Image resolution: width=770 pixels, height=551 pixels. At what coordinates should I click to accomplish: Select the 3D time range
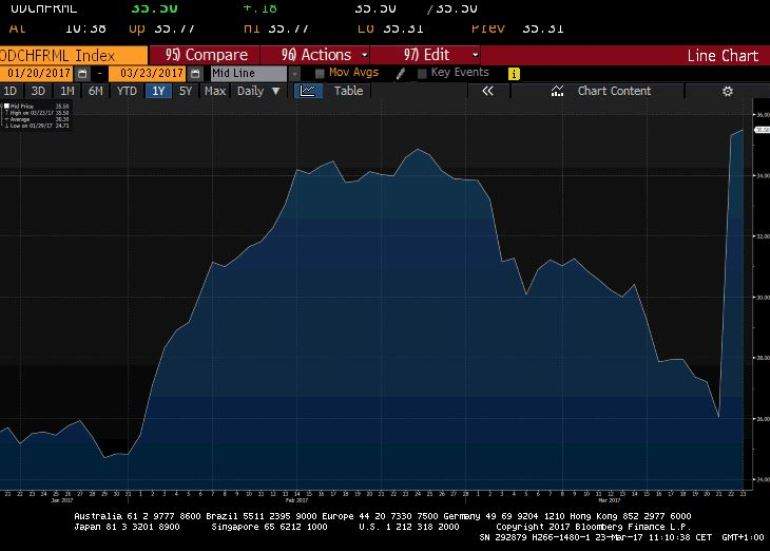click(x=38, y=91)
